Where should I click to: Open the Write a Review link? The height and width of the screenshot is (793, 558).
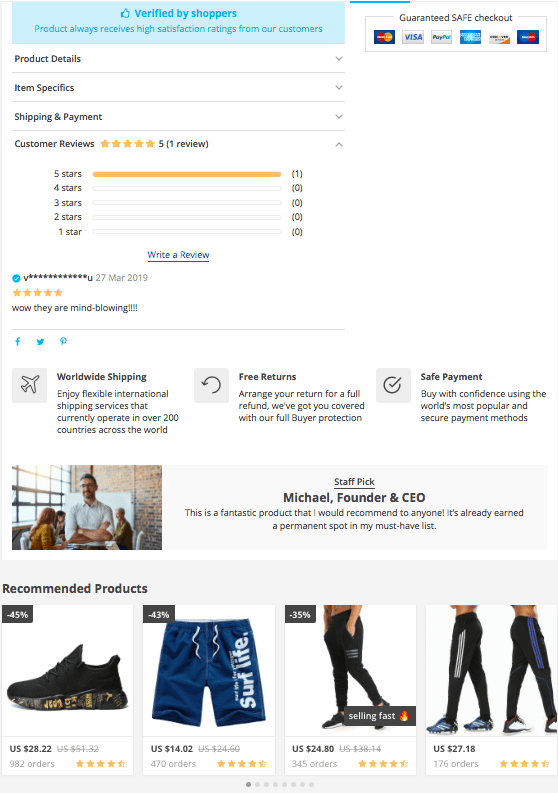point(178,255)
